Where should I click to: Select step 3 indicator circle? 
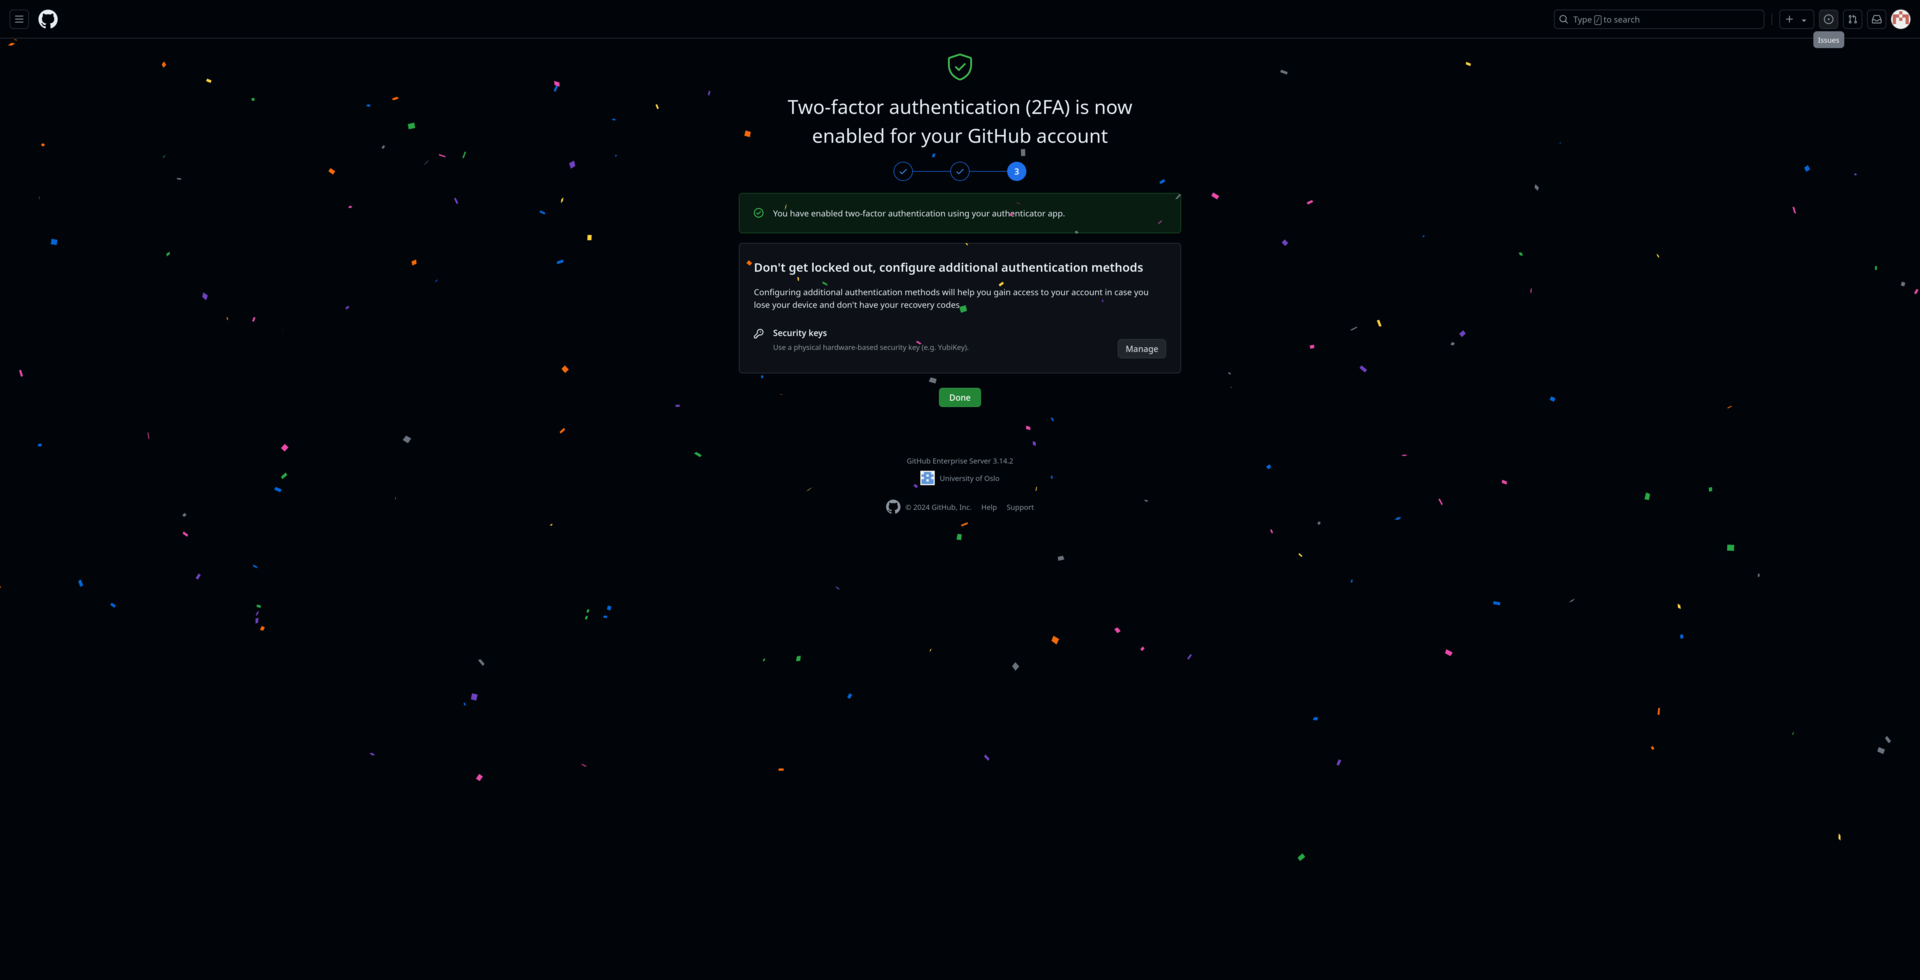[x=1016, y=171]
